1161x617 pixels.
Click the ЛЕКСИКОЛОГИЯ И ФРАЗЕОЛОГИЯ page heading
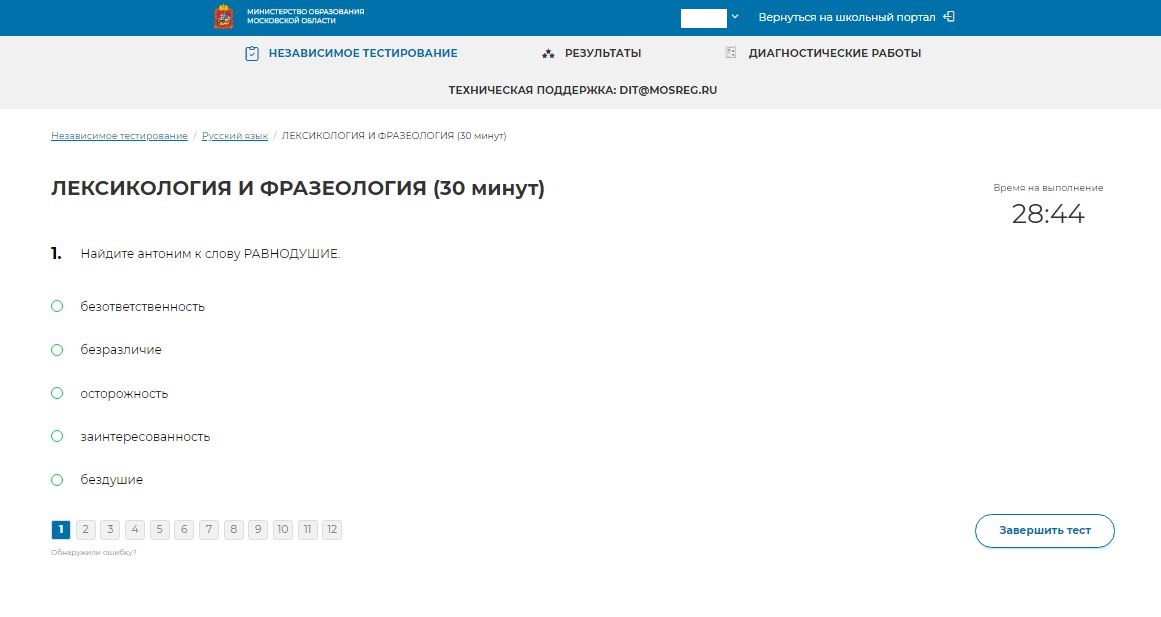(x=298, y=188)
